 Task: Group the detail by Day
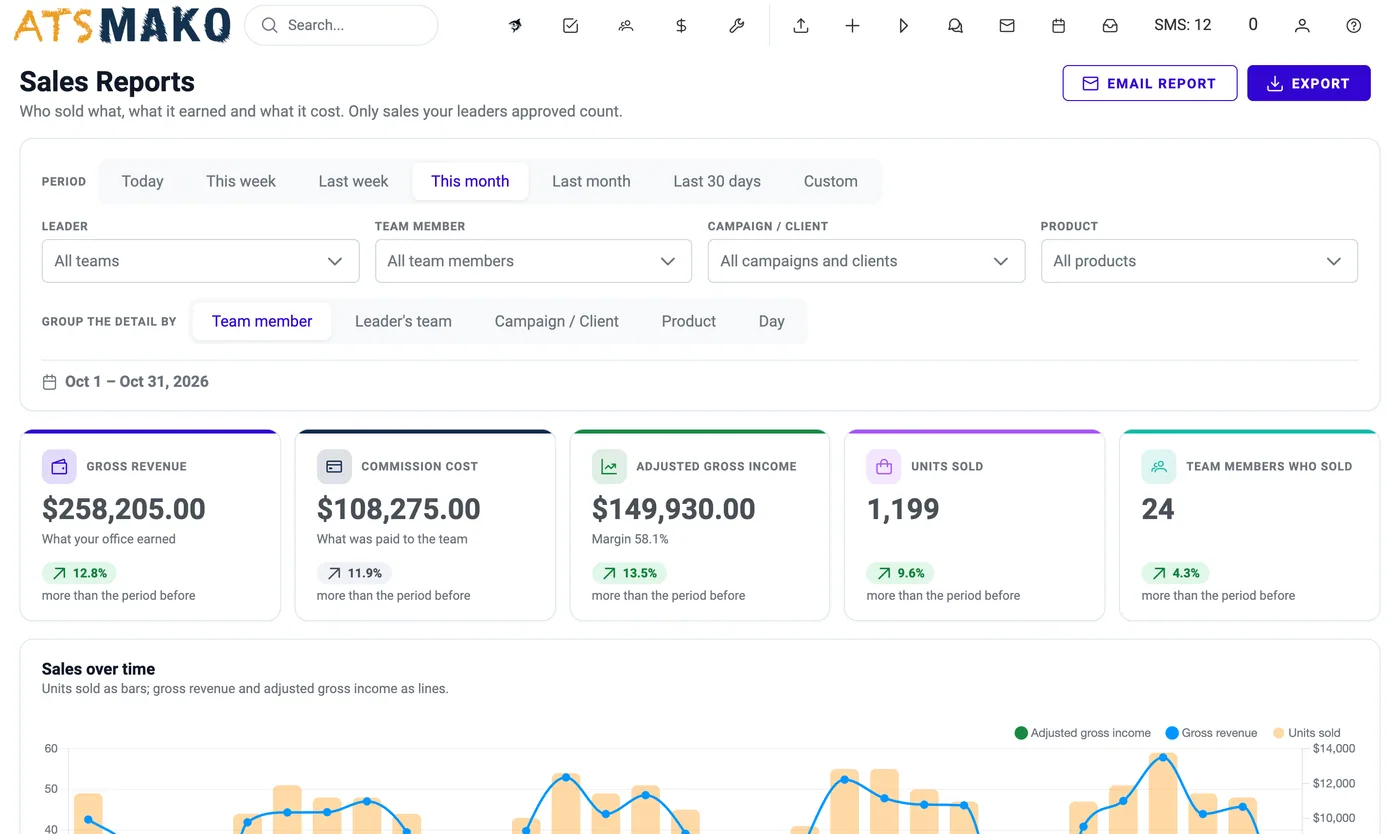pyautogui.click(x=771, y=321)
